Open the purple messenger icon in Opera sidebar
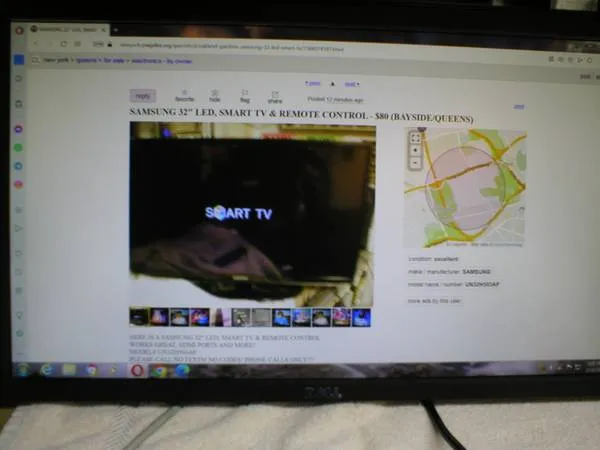The height and width of the screenshot is (450, 600). pos(18,129)
